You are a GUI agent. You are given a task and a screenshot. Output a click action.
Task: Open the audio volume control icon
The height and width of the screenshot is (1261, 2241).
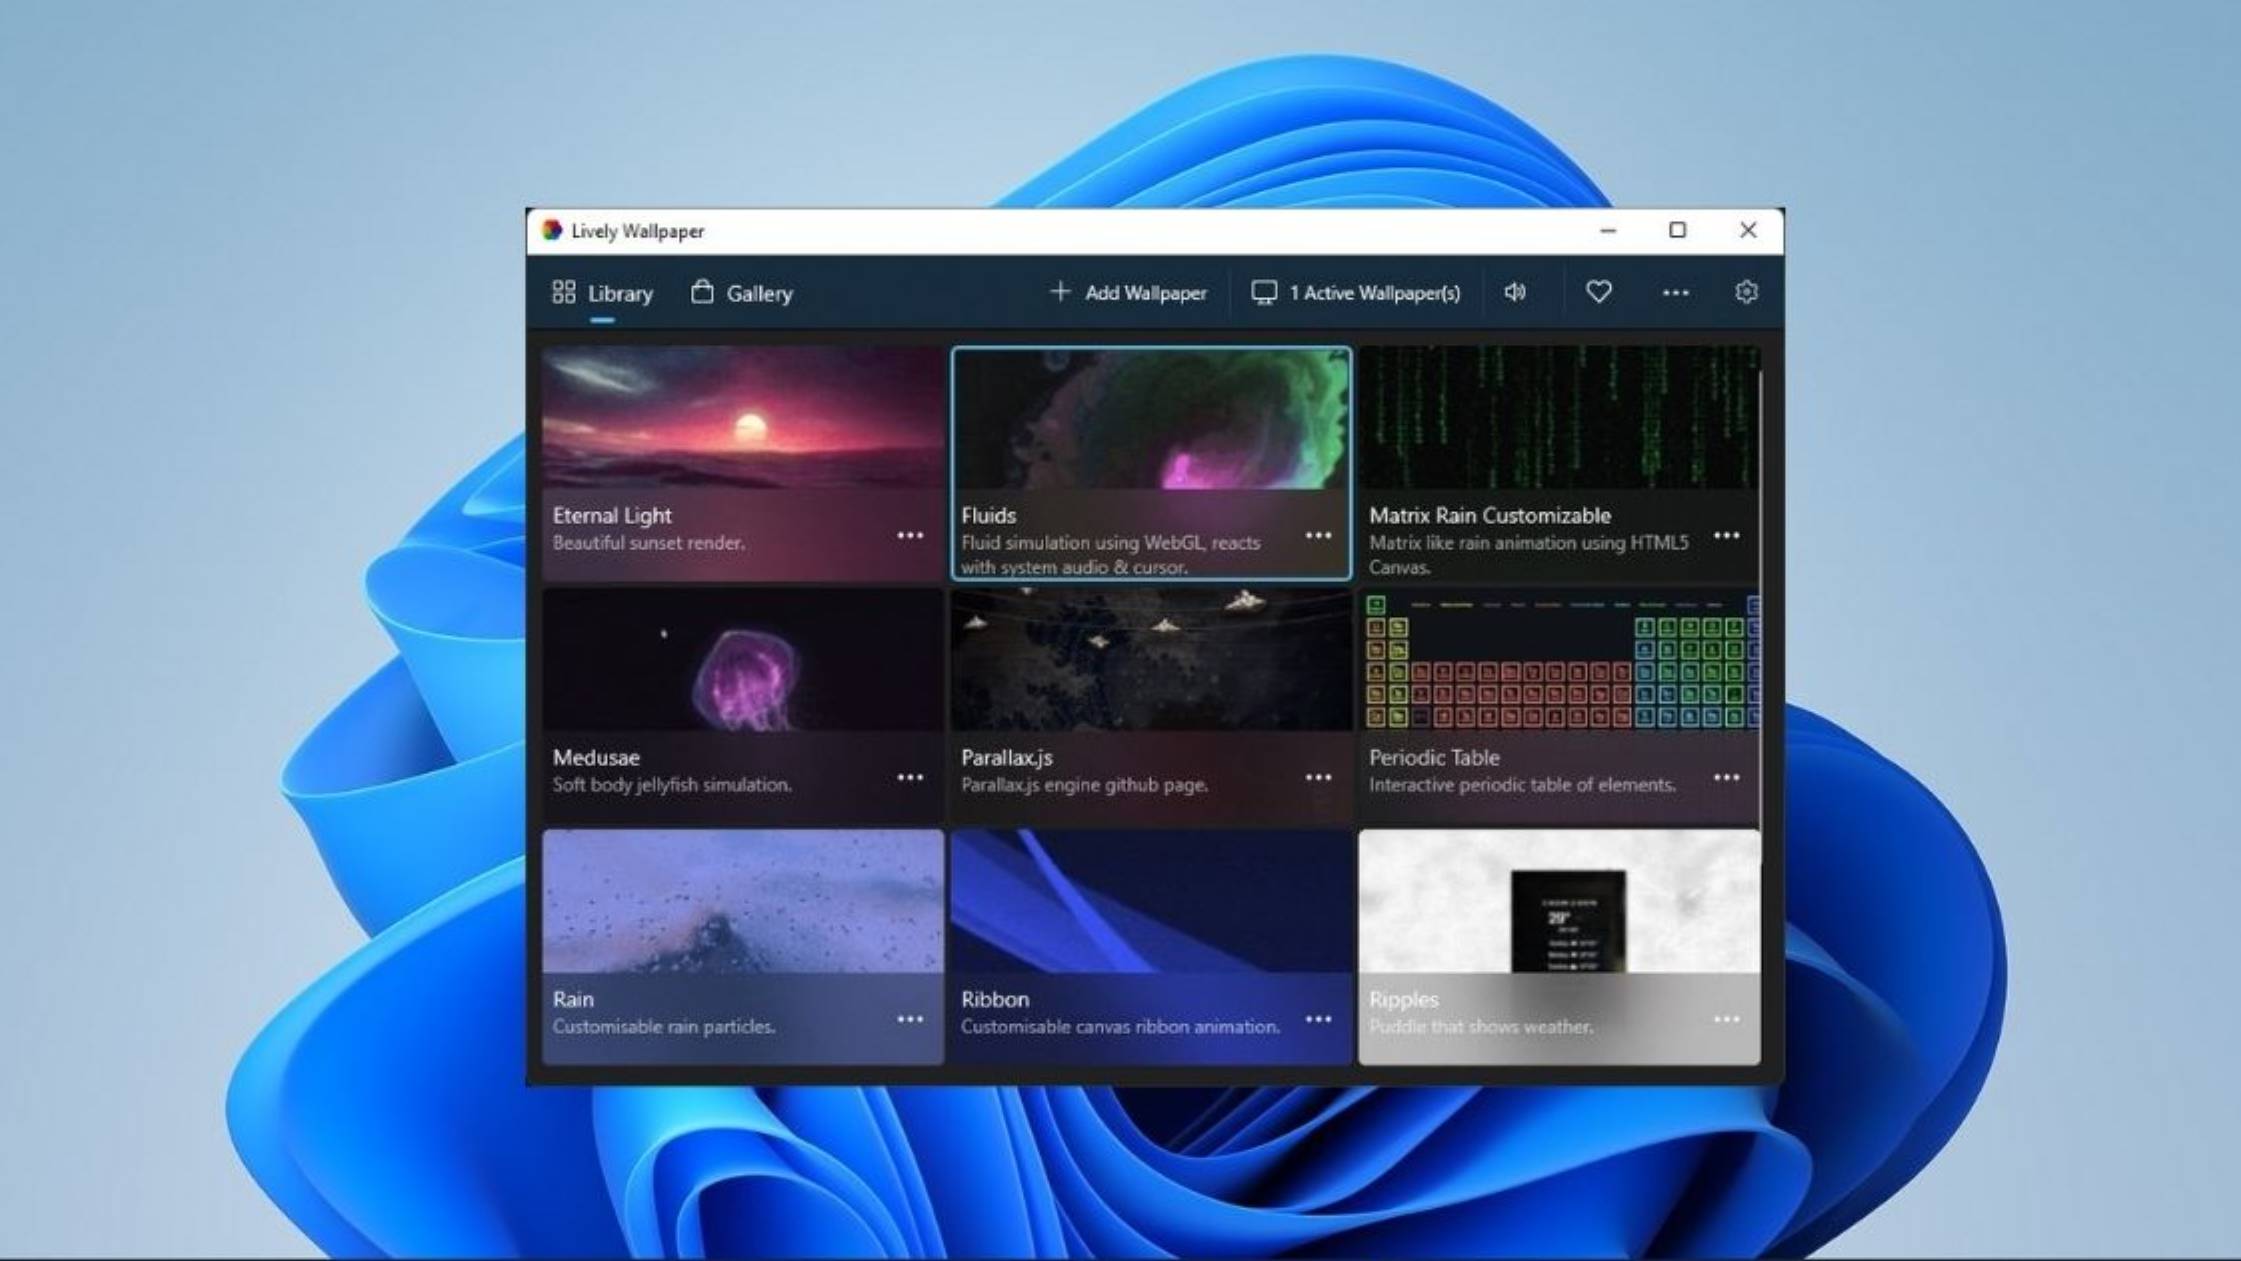click(x=1515, y=292)
